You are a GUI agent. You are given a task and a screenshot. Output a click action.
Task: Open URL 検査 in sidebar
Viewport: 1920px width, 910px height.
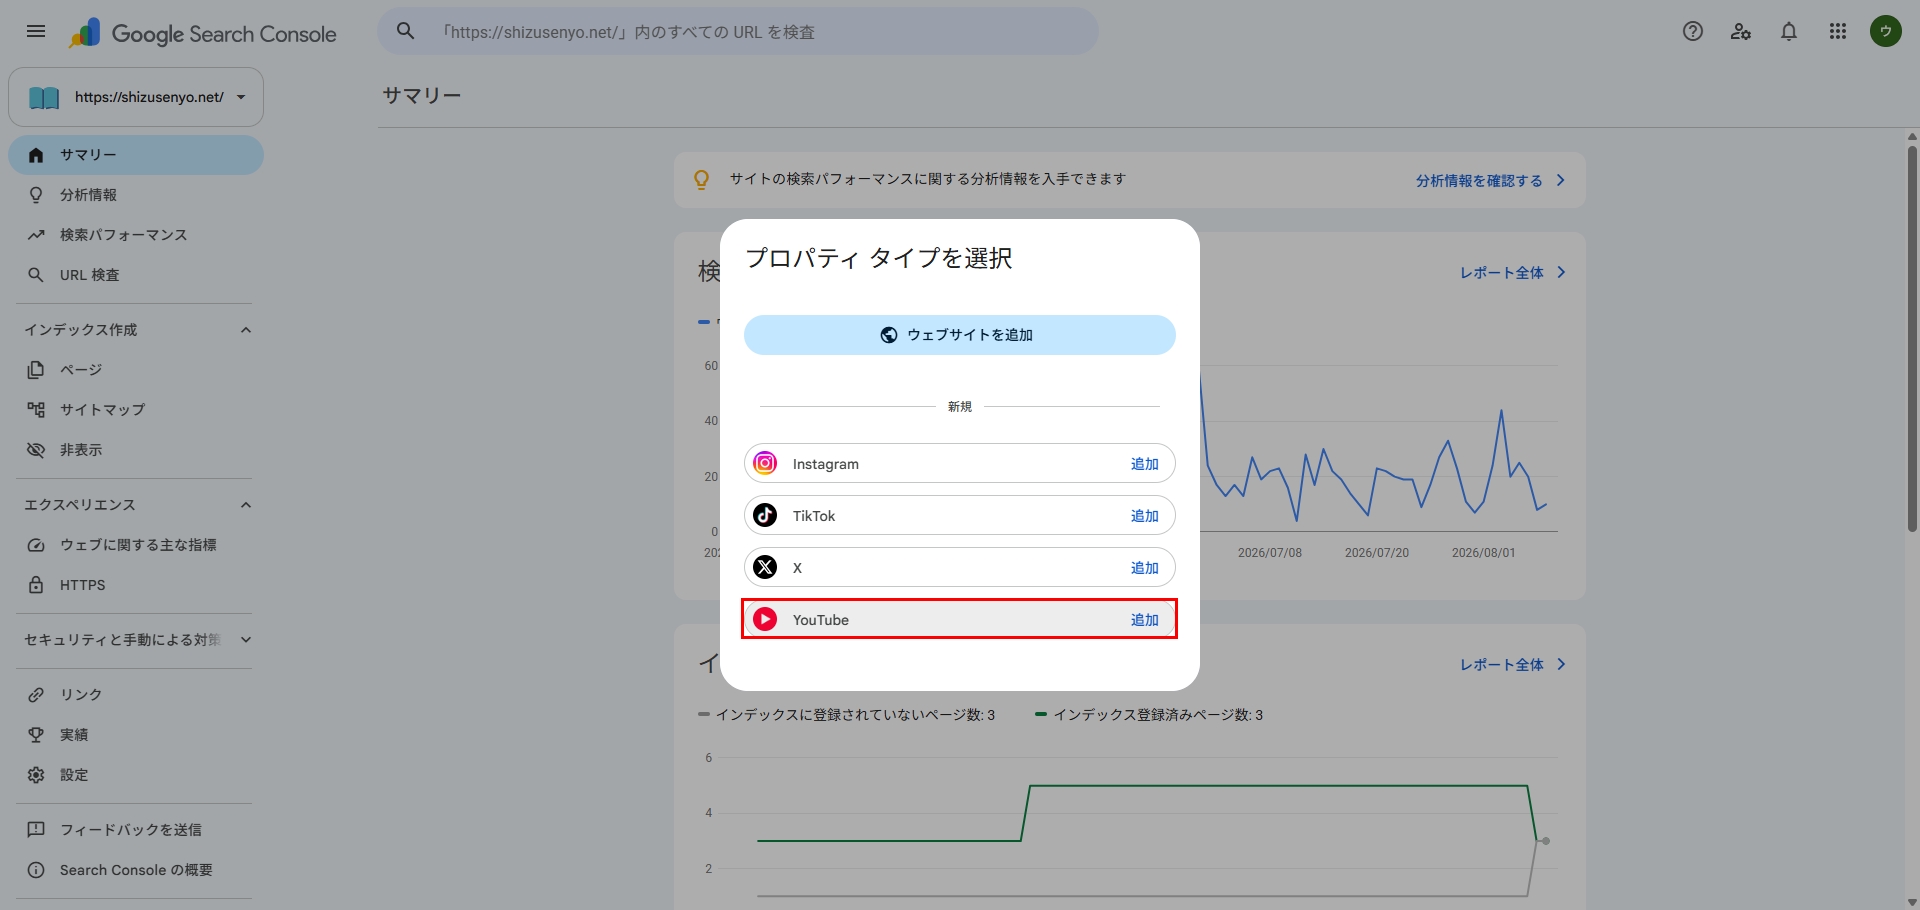click(136, 275)
